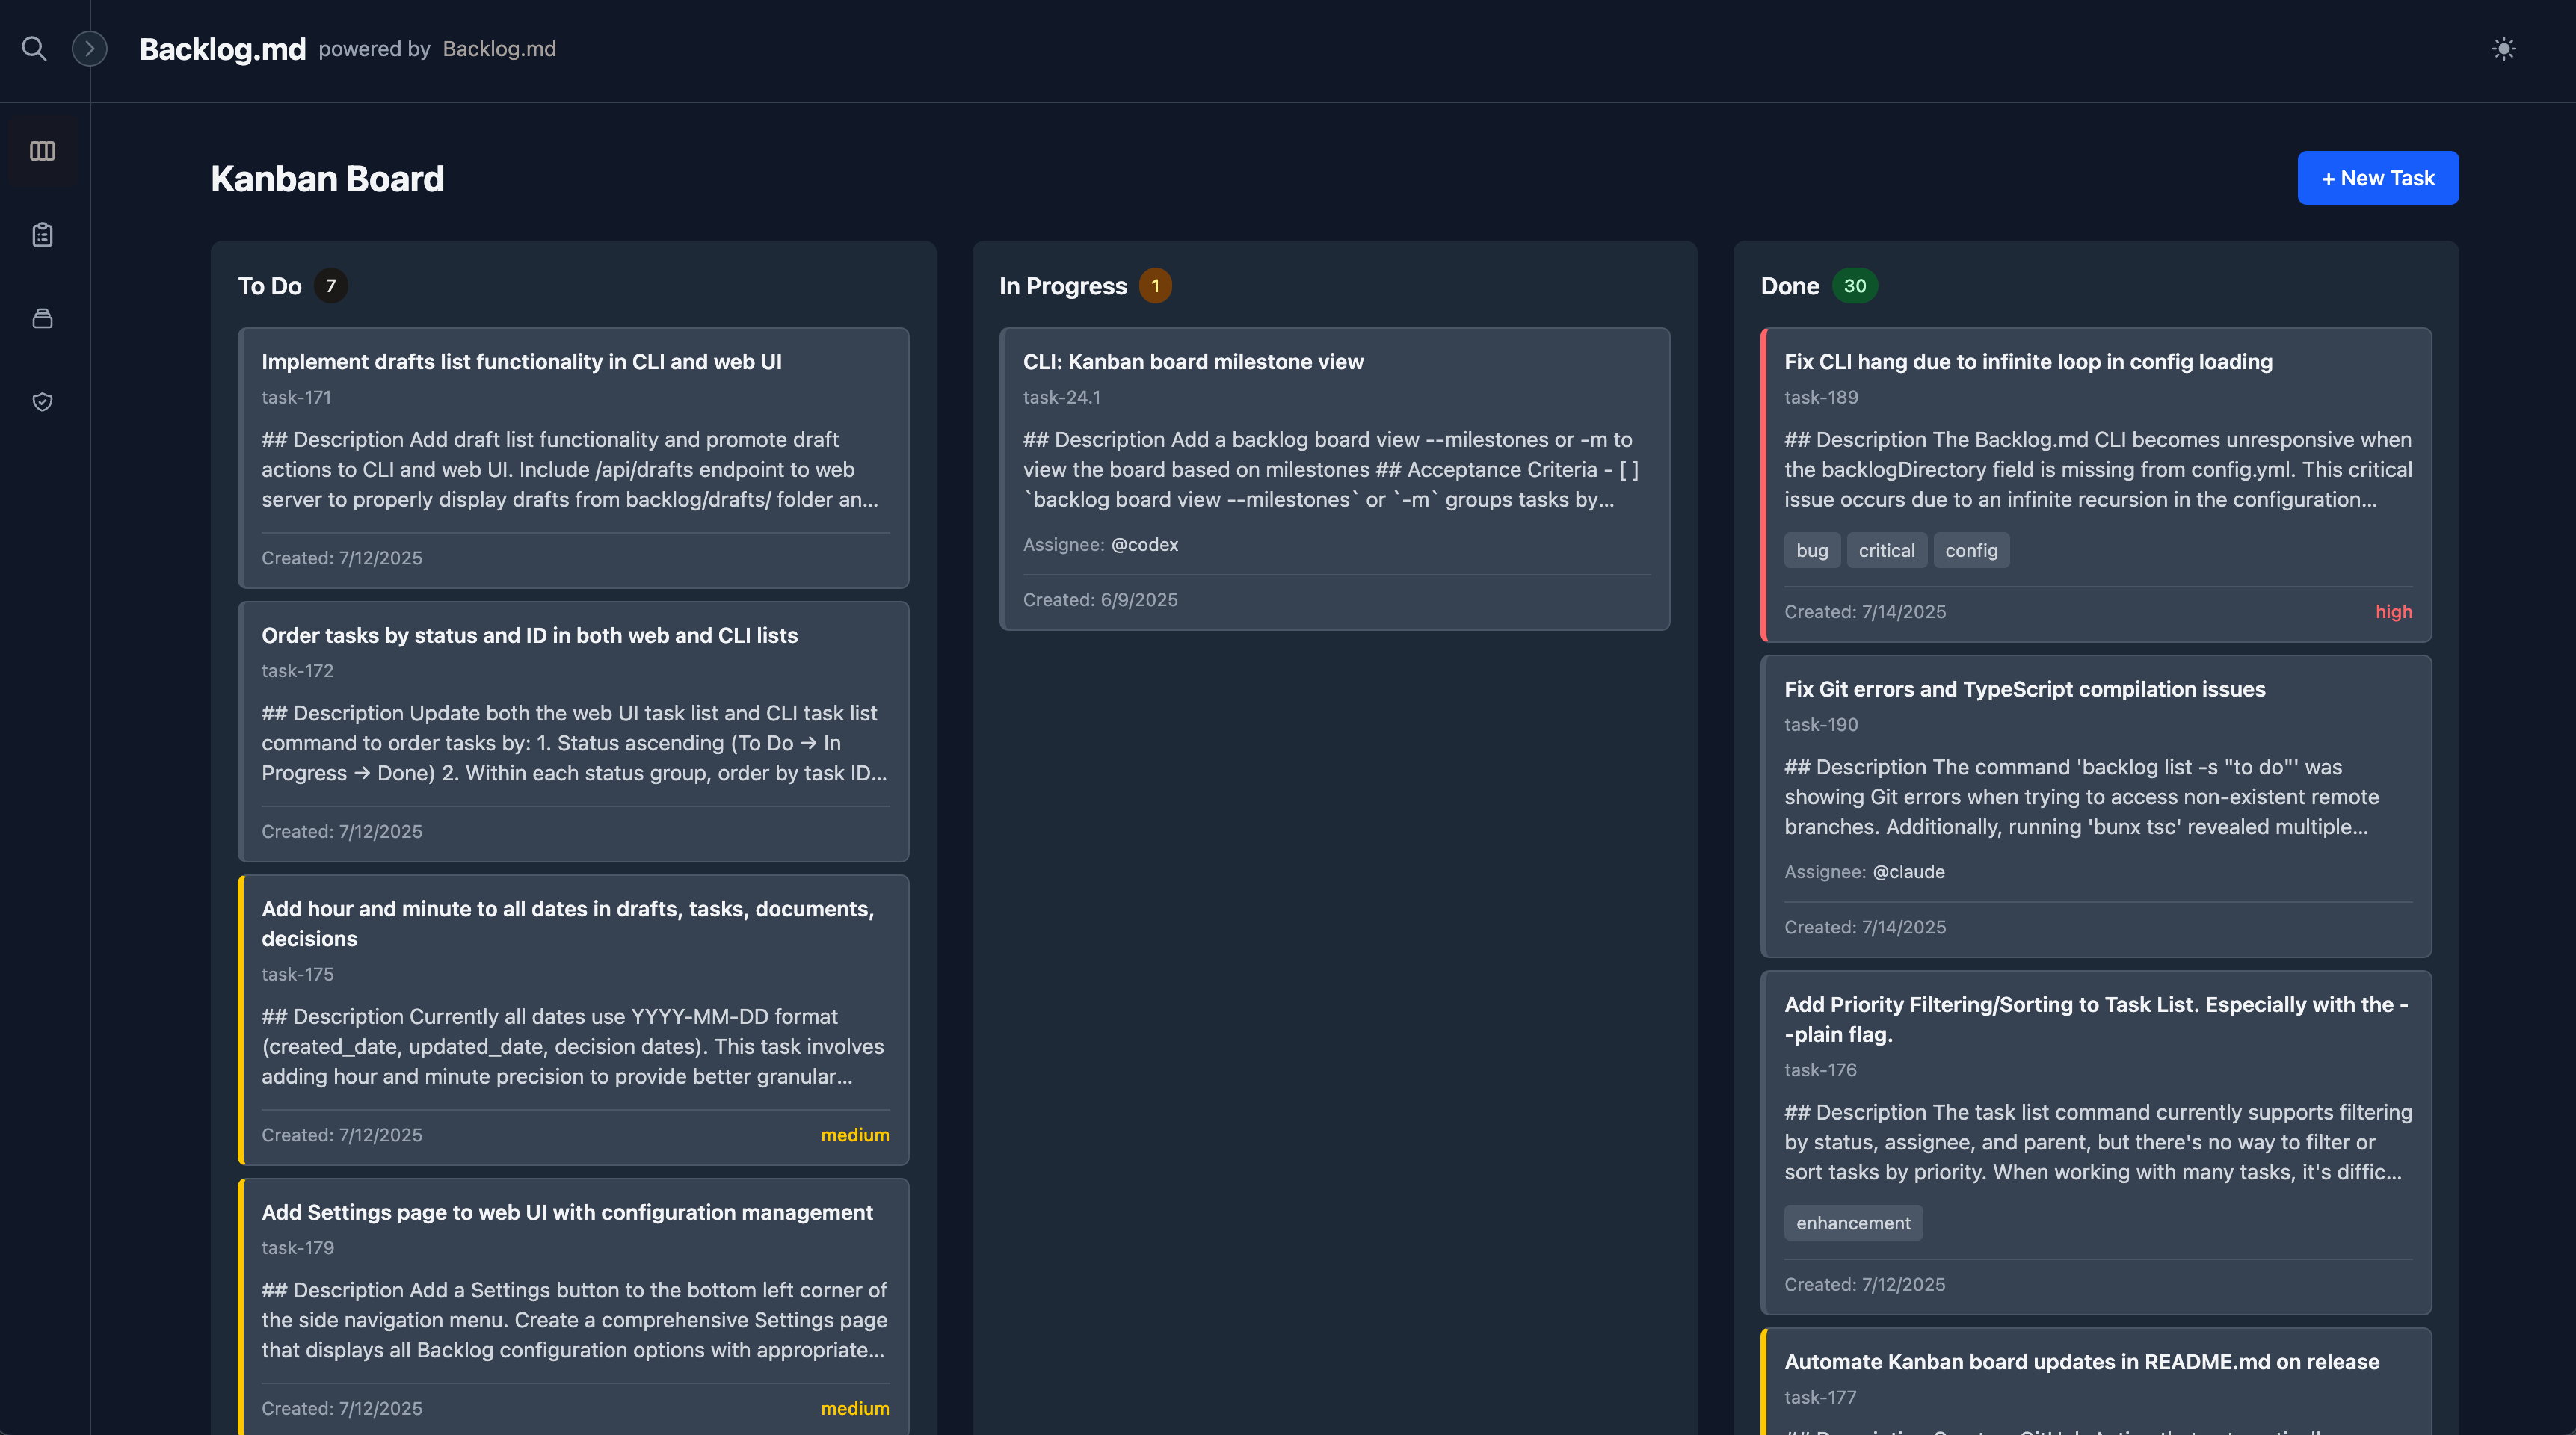The width and height of the screenshot is (2576, 1435).
Task: Open card Order tasks by status and ID
Action: [x=573, y=732]
